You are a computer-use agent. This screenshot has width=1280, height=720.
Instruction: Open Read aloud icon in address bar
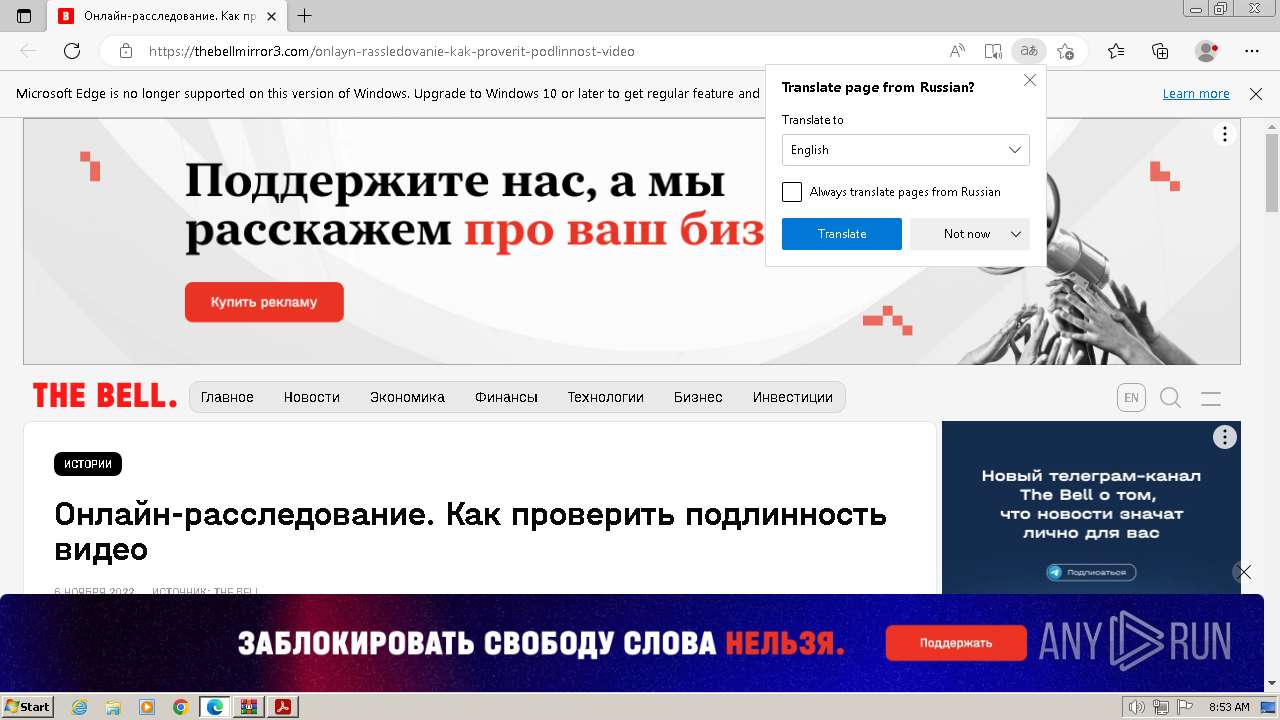point(957,51)
